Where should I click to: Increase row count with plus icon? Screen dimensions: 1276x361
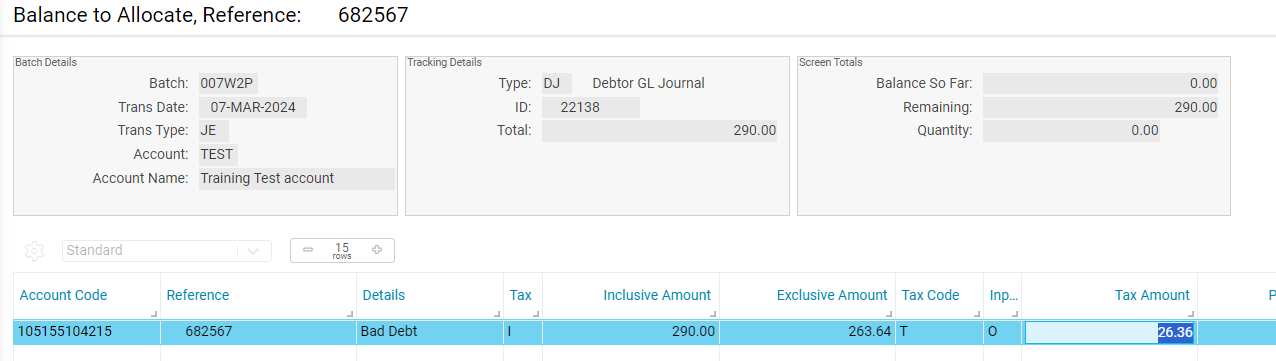point(377,250)
